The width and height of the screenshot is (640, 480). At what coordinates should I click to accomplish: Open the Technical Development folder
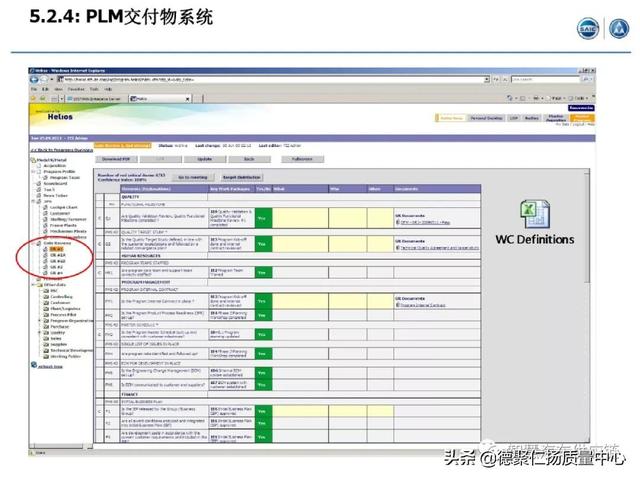tap(71, 351)
